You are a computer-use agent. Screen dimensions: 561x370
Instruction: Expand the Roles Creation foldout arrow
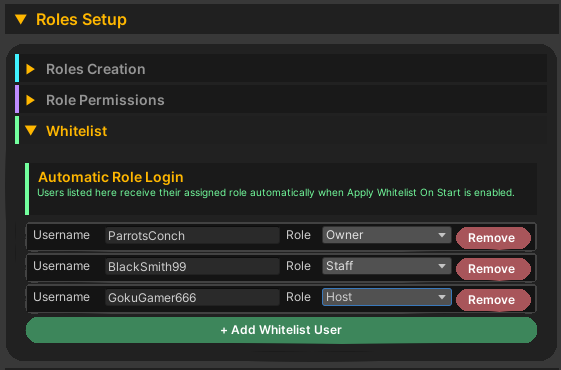click(30, 69)
